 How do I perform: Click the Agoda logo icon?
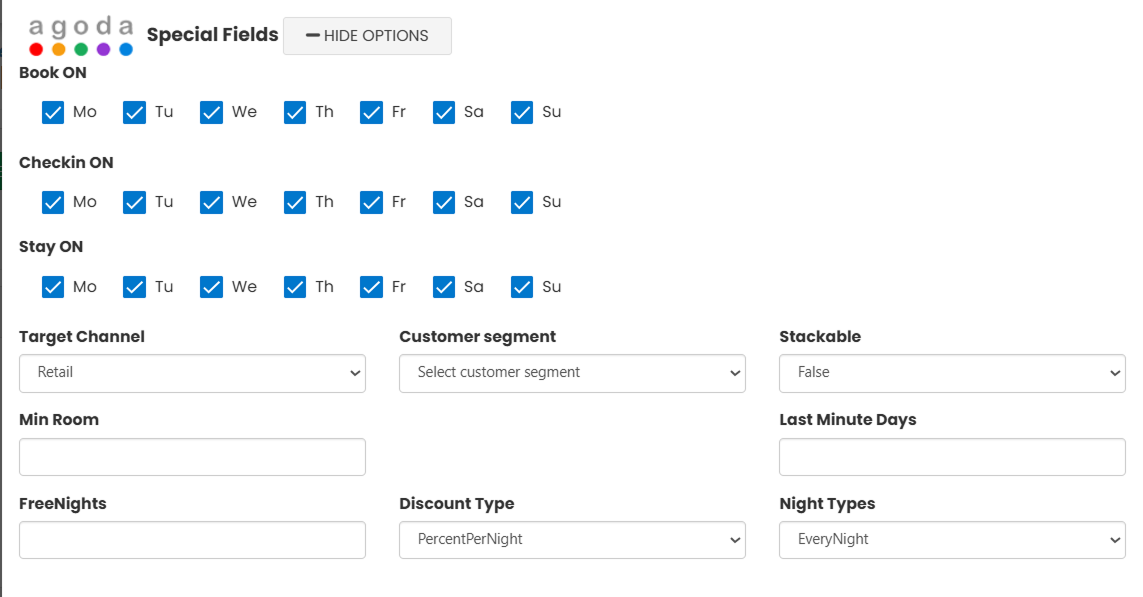click(x=81, y=36)
